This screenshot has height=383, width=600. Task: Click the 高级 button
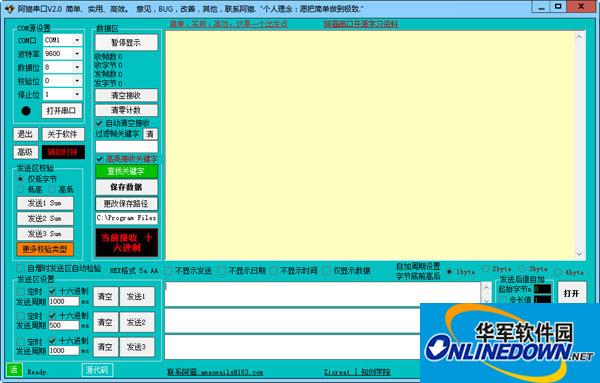(25, 152)
